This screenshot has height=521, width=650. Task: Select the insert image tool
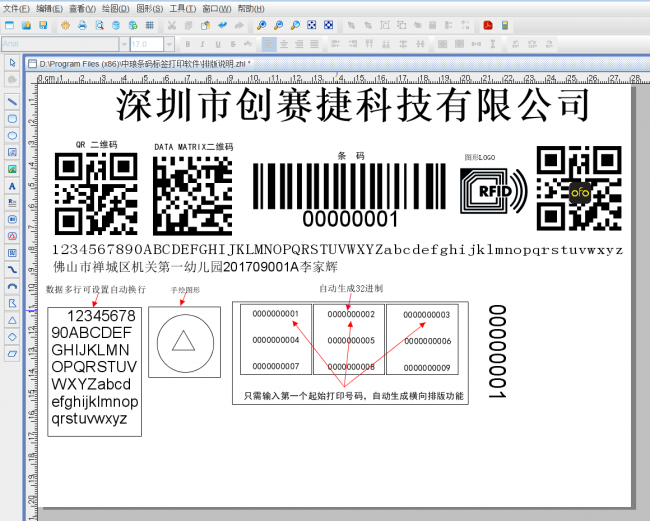[12, 169]
